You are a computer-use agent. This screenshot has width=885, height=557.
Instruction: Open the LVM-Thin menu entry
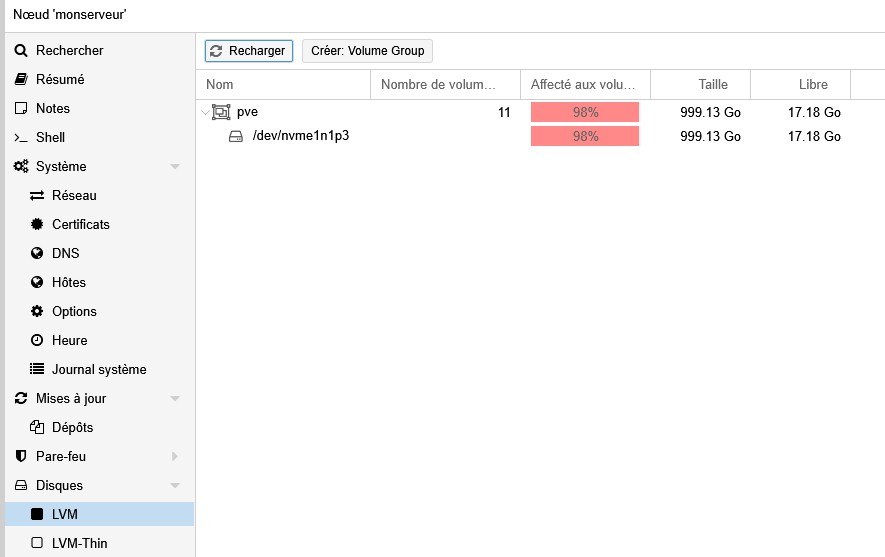(79, 544)
